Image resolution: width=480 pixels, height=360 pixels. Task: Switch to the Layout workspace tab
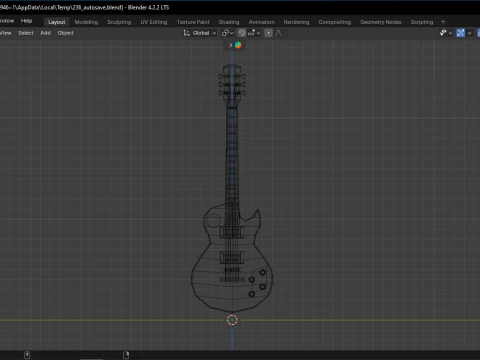click(56, 22)
